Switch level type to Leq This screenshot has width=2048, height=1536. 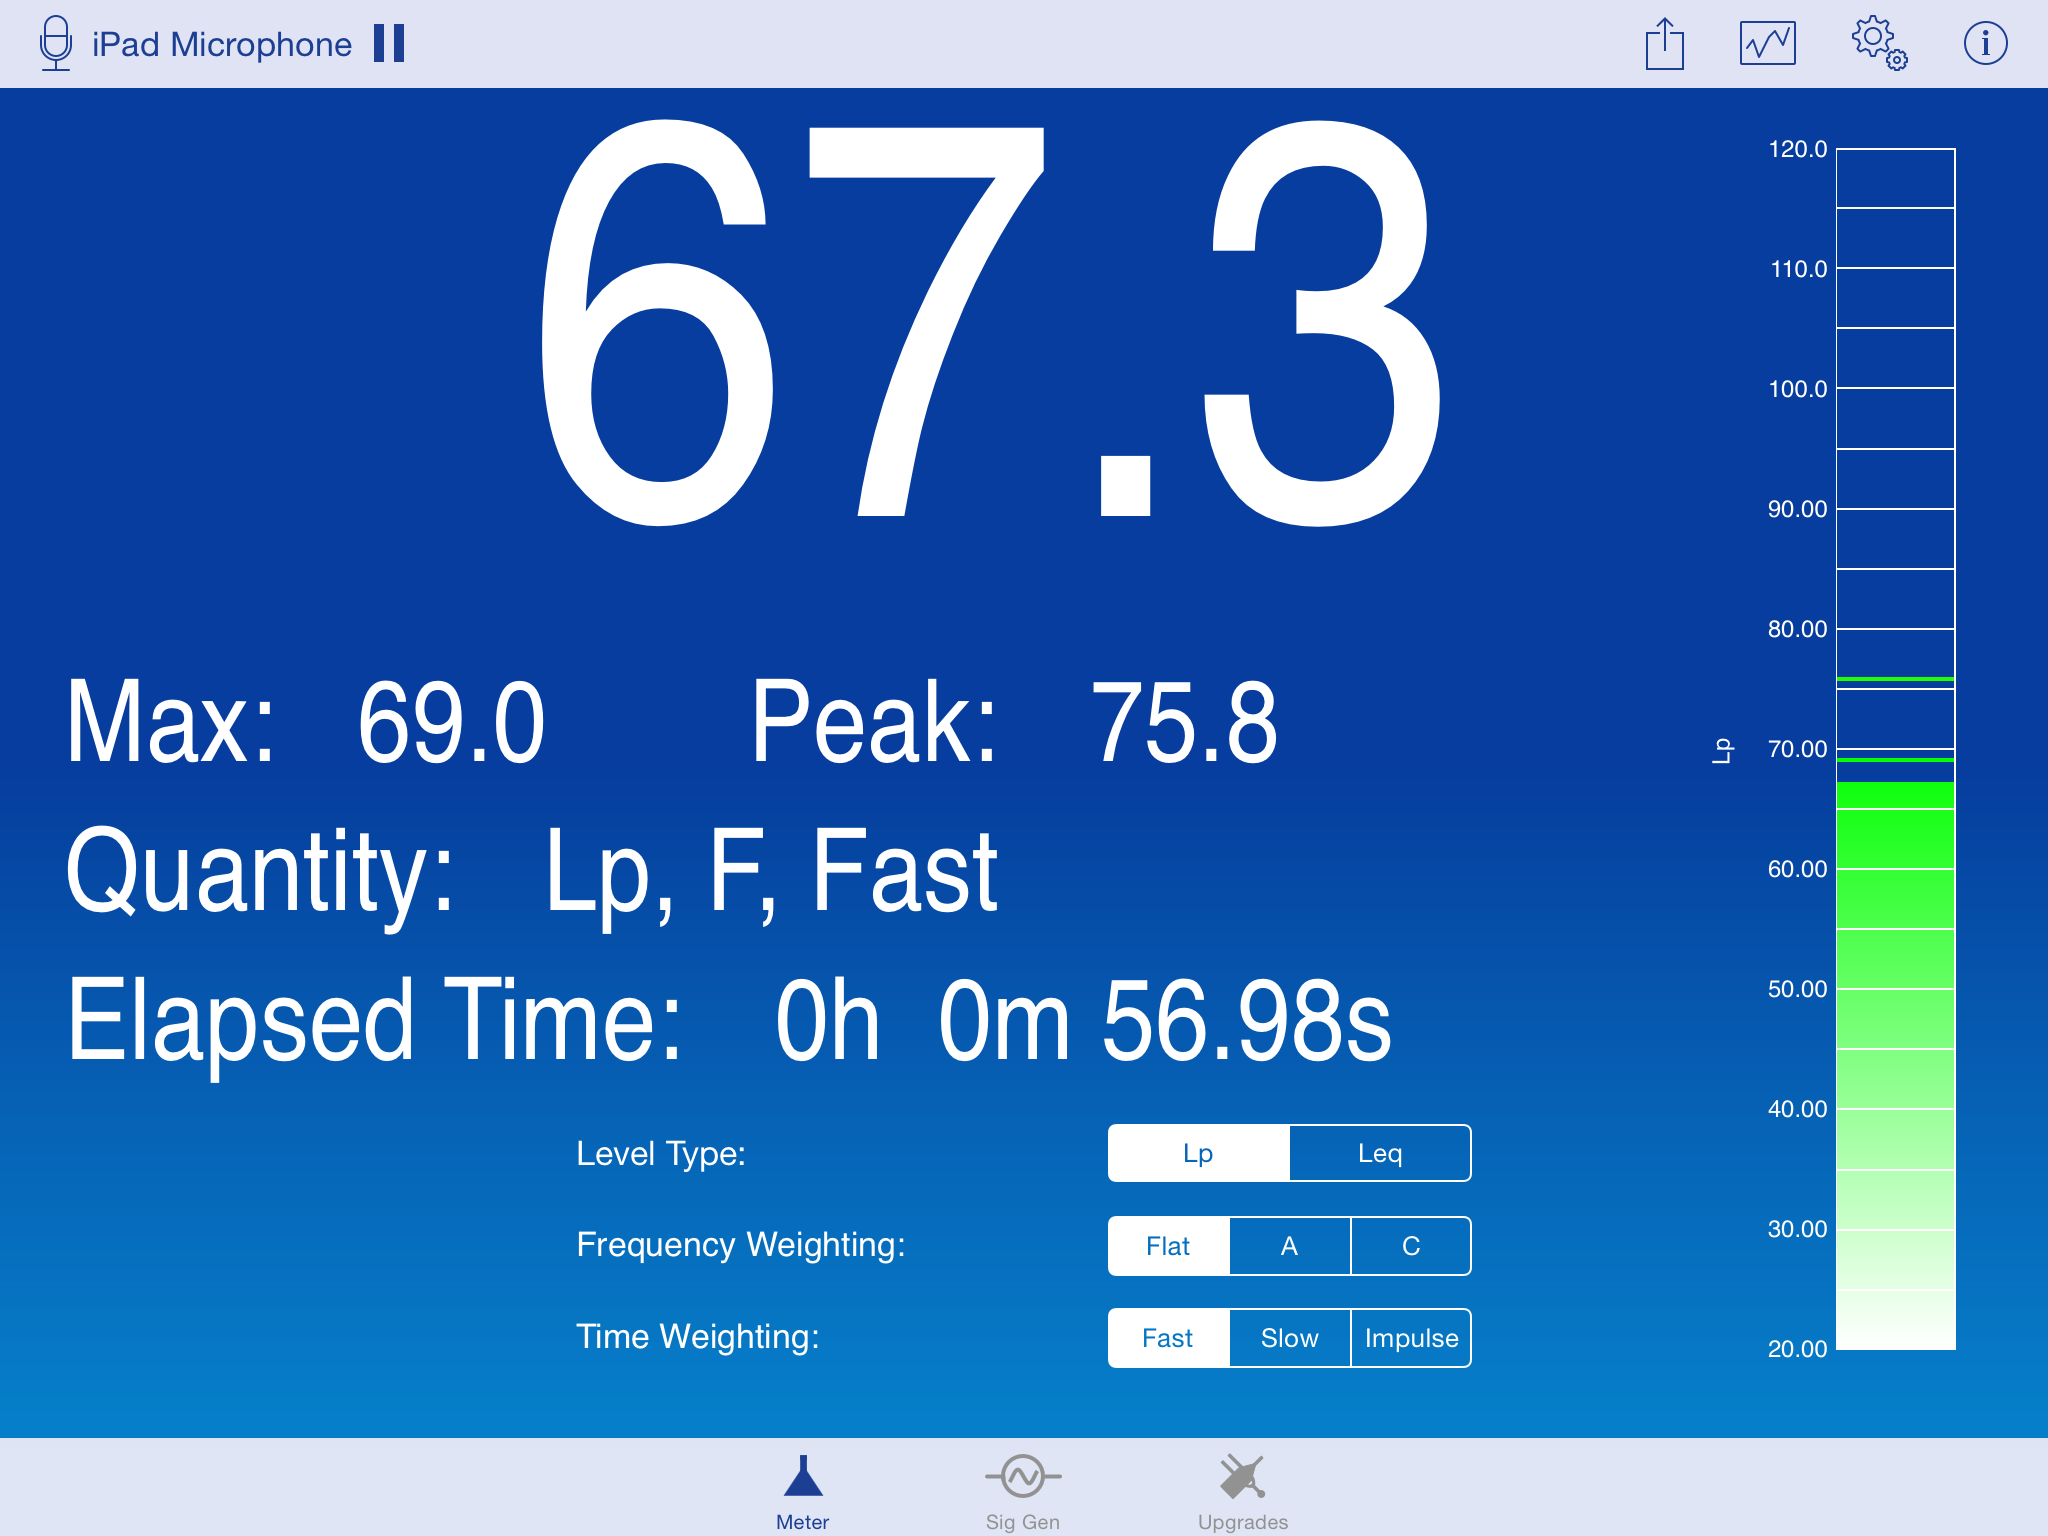tap(1380, 1152)
